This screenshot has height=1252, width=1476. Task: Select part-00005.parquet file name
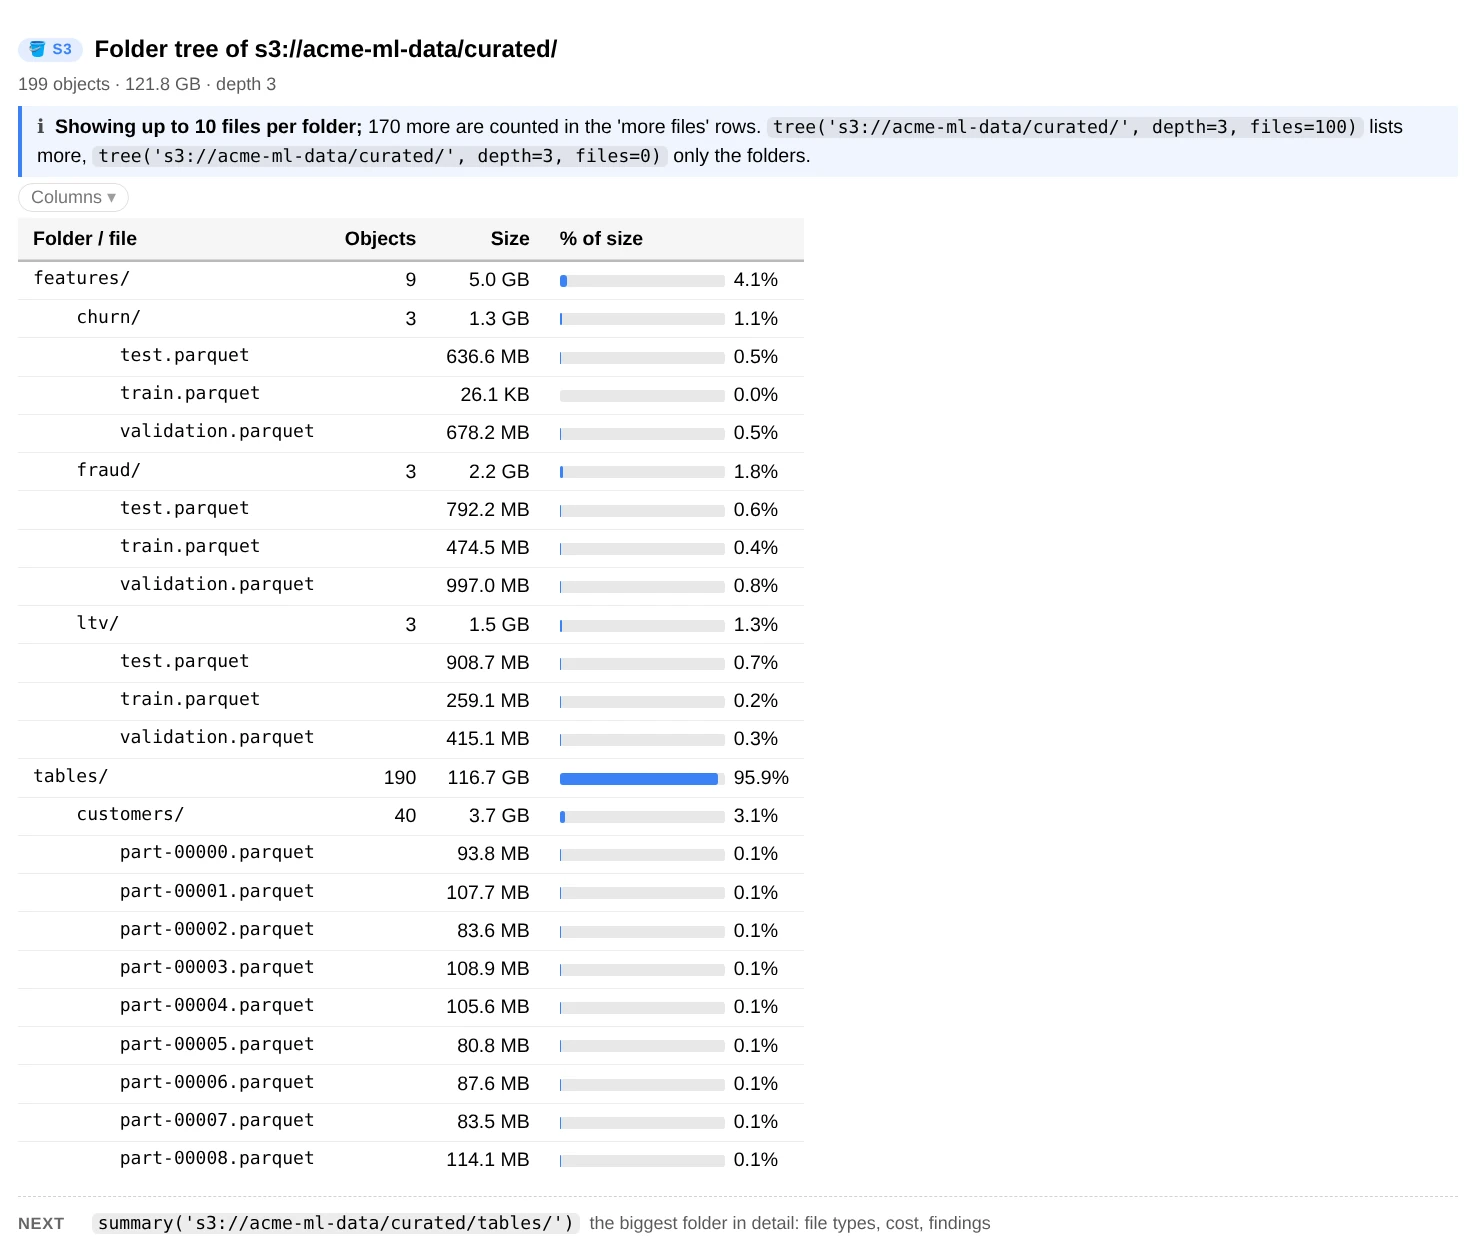point(217,1044)
